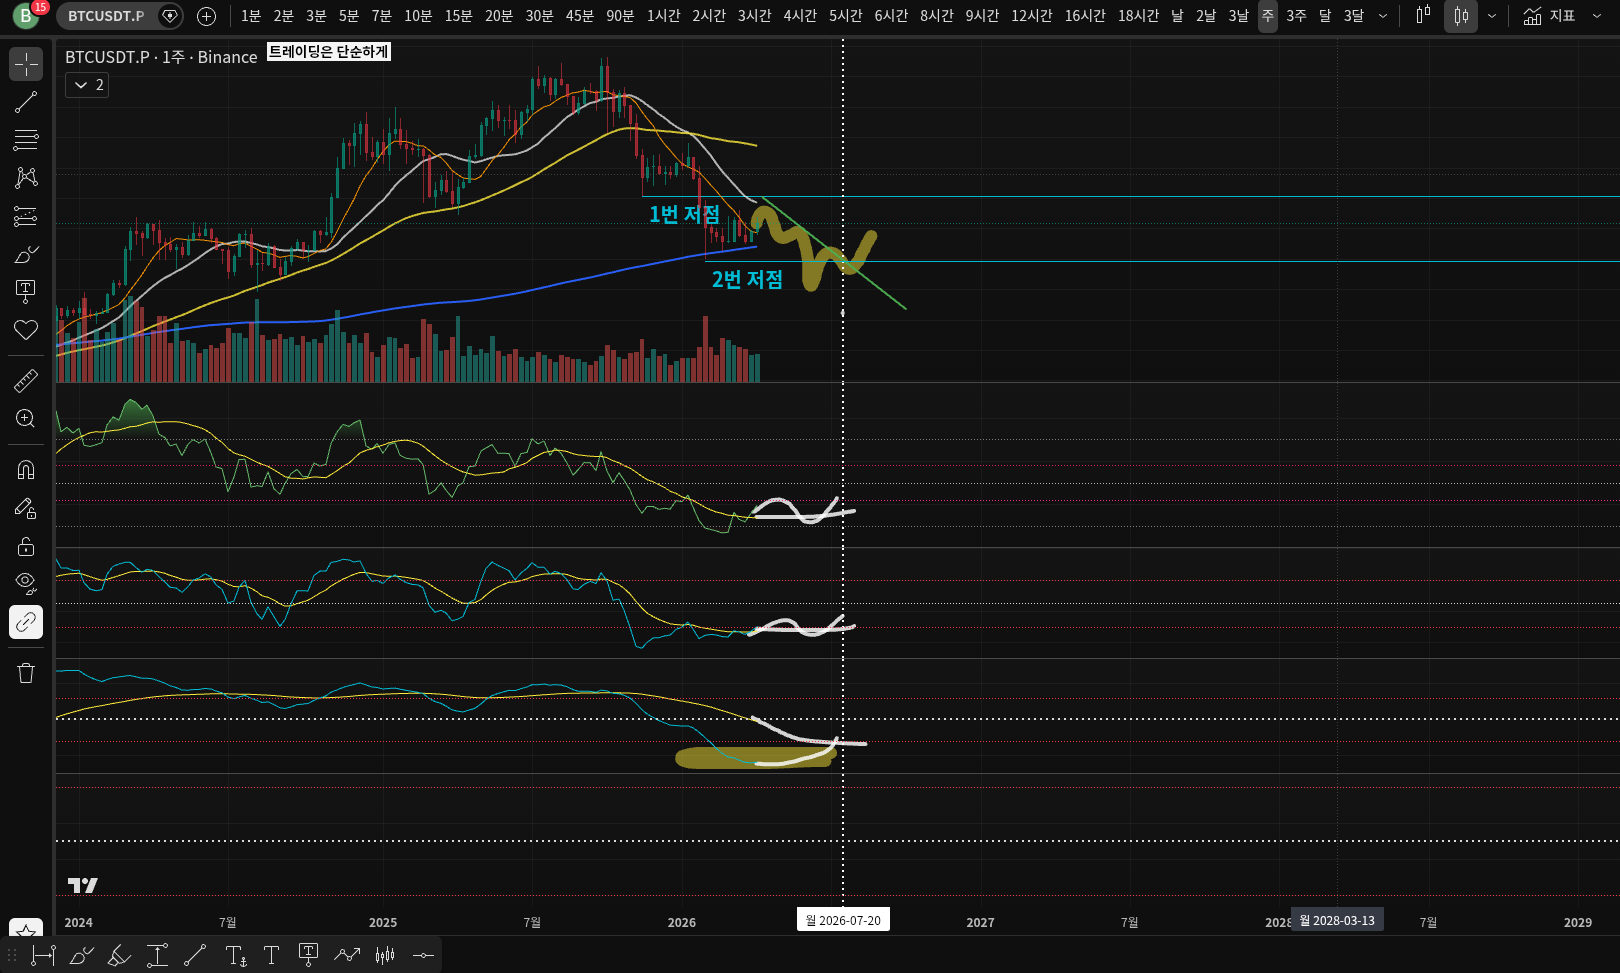Activate the zoom in tool

(x=26, y=418)
